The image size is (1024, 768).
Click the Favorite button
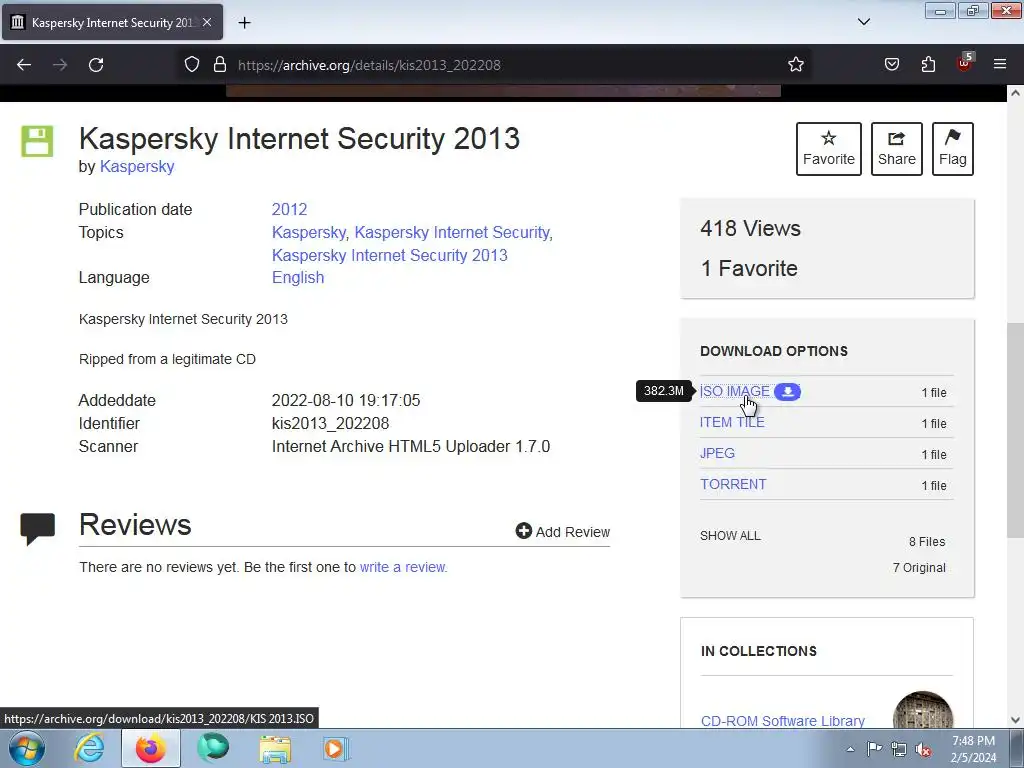point(829,149)
